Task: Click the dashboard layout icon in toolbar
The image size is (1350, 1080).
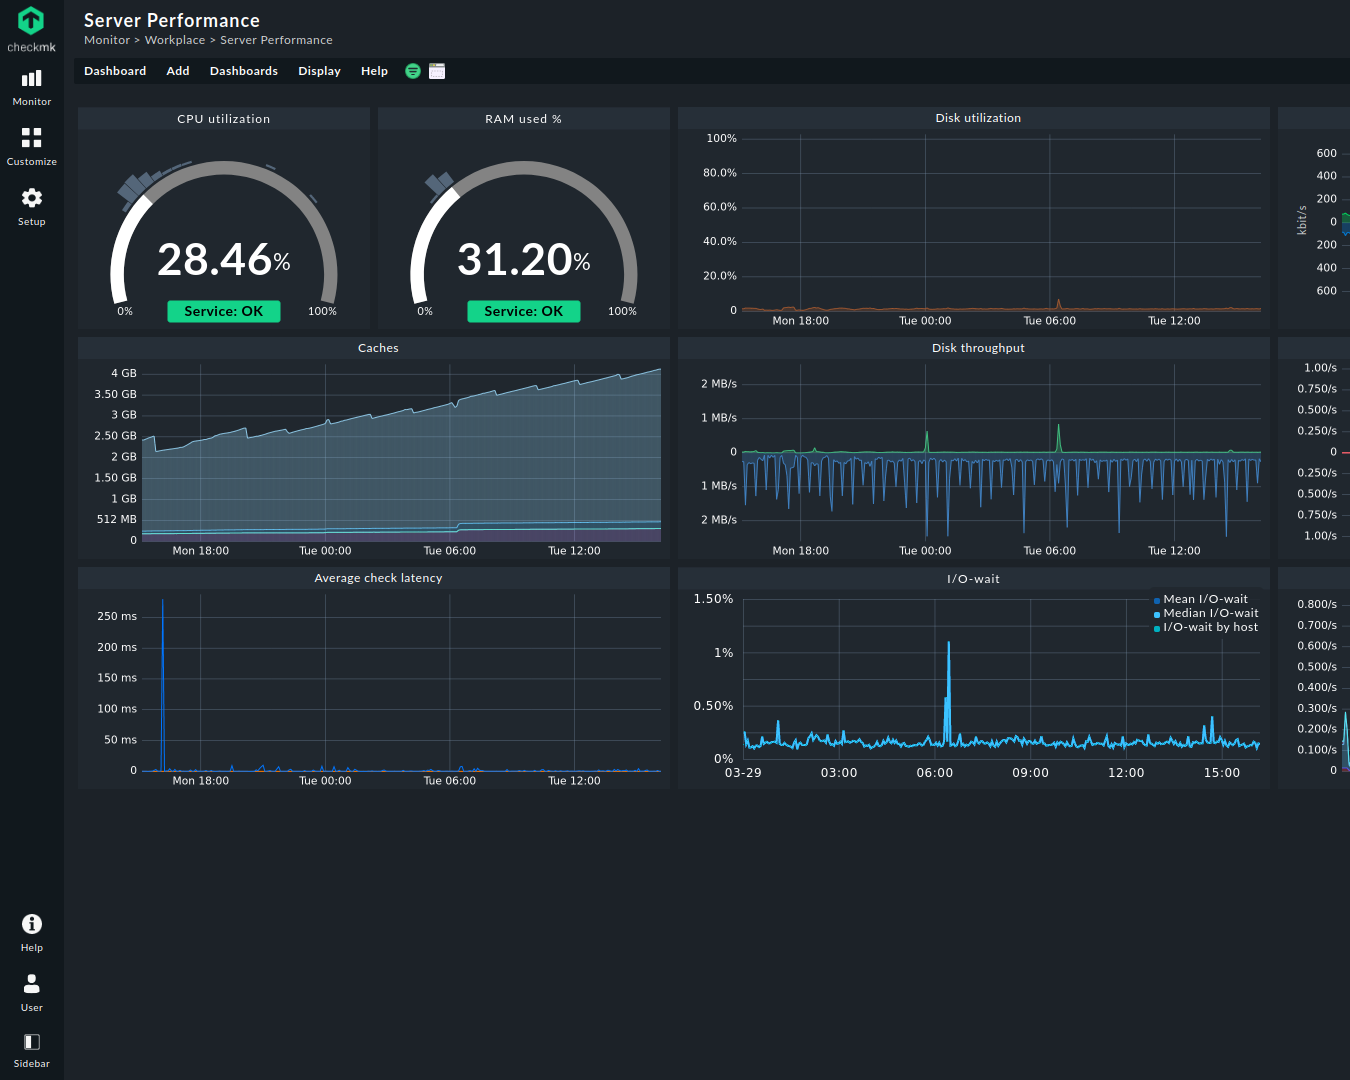Action: (x=437, y=71)
